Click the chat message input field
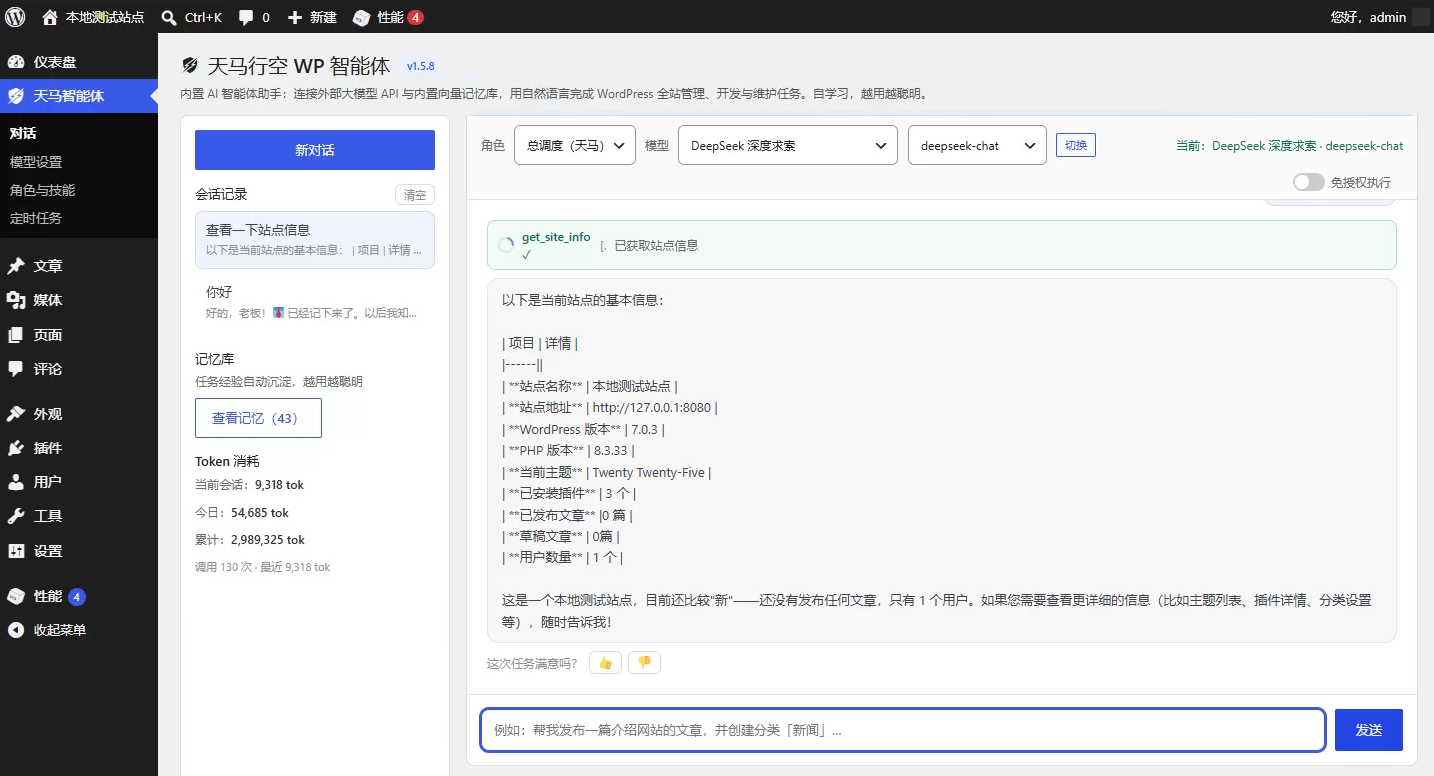Screen dimensions: 1434x776 pyautogui.click(x=903, y=730)
